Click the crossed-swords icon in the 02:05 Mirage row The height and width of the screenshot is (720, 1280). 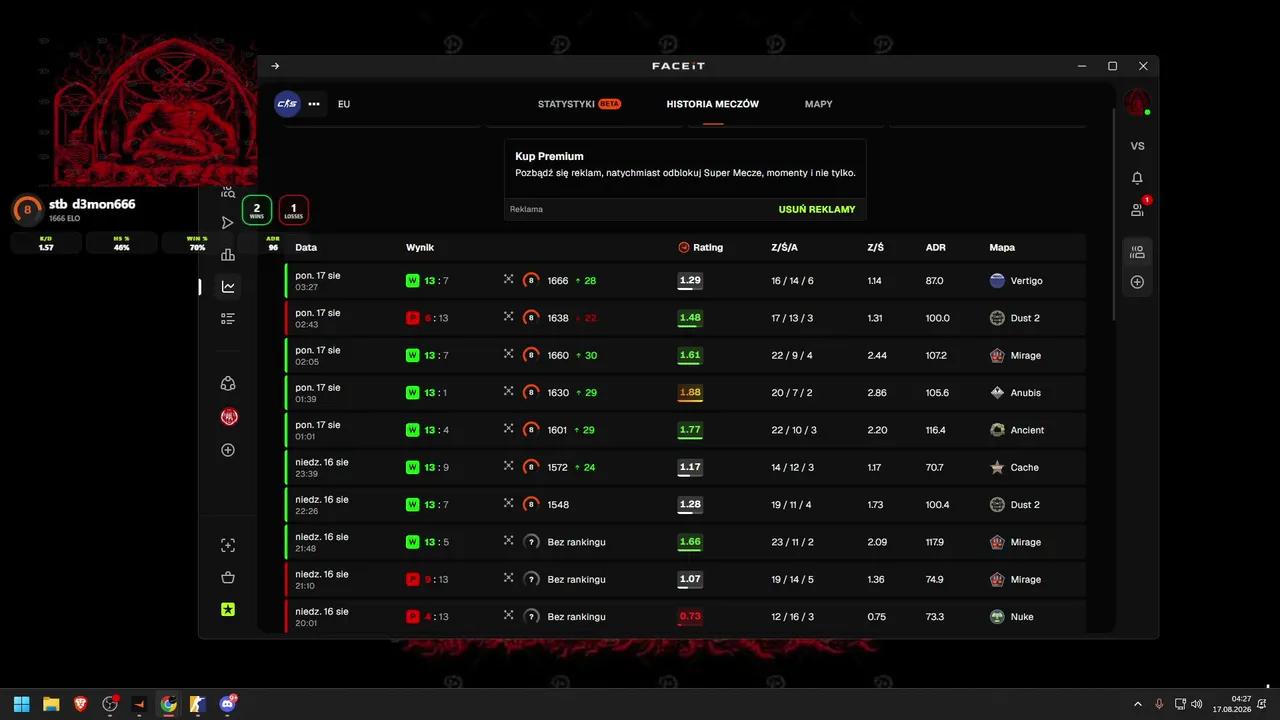508,355
